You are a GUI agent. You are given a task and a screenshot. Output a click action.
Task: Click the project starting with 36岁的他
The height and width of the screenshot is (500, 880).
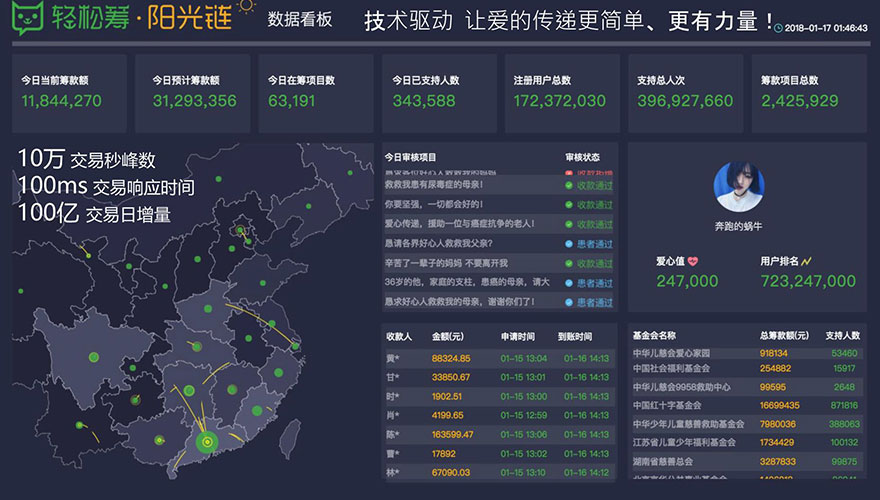point(467,282)
